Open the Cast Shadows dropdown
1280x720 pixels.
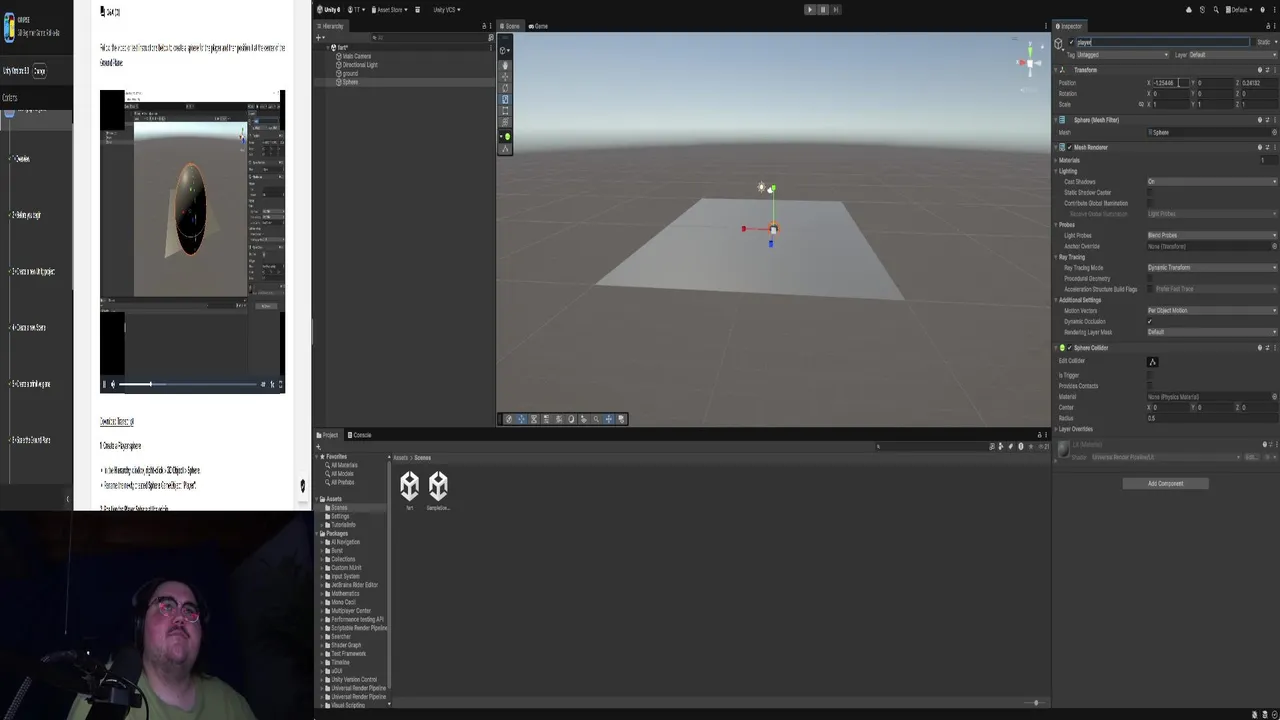1212,182
